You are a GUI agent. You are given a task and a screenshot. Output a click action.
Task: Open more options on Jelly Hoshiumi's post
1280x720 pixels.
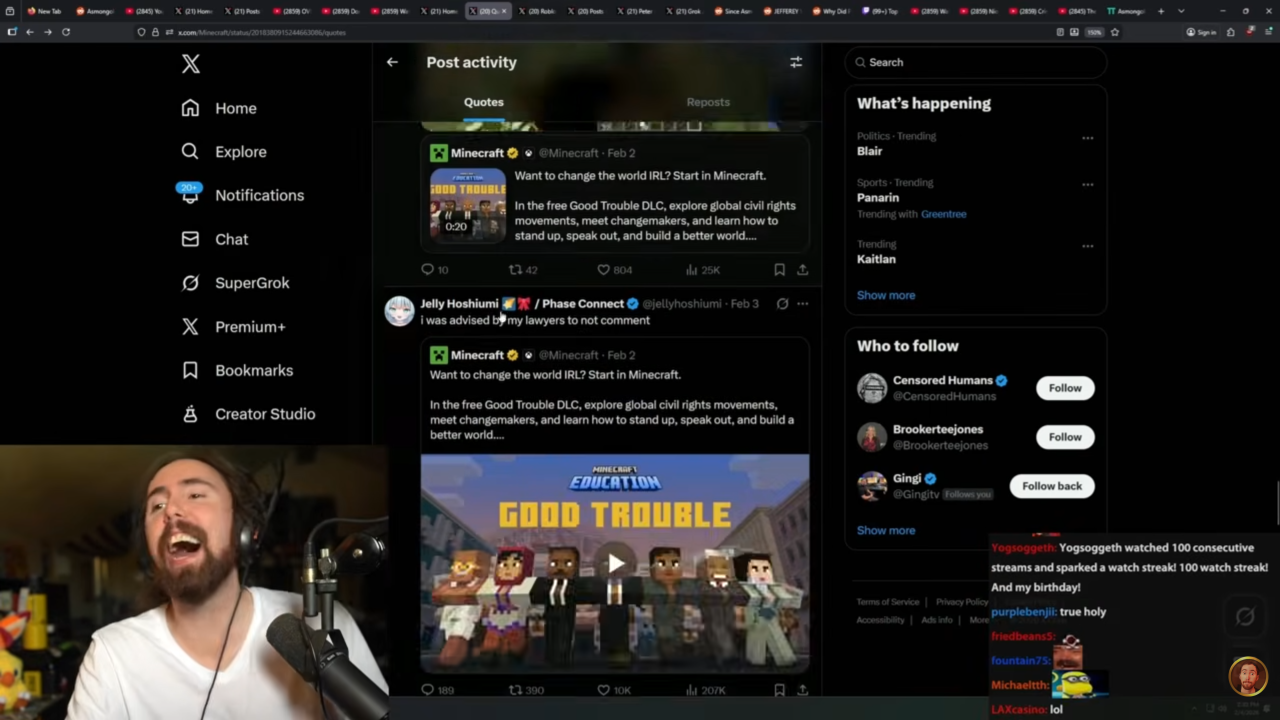(x=802, y=304)
